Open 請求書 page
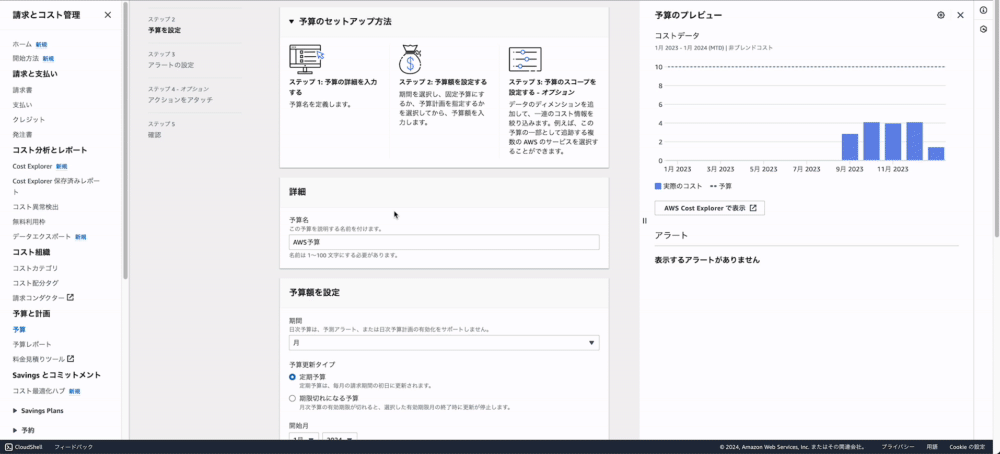1000x454 pixels. click(22, 90)
